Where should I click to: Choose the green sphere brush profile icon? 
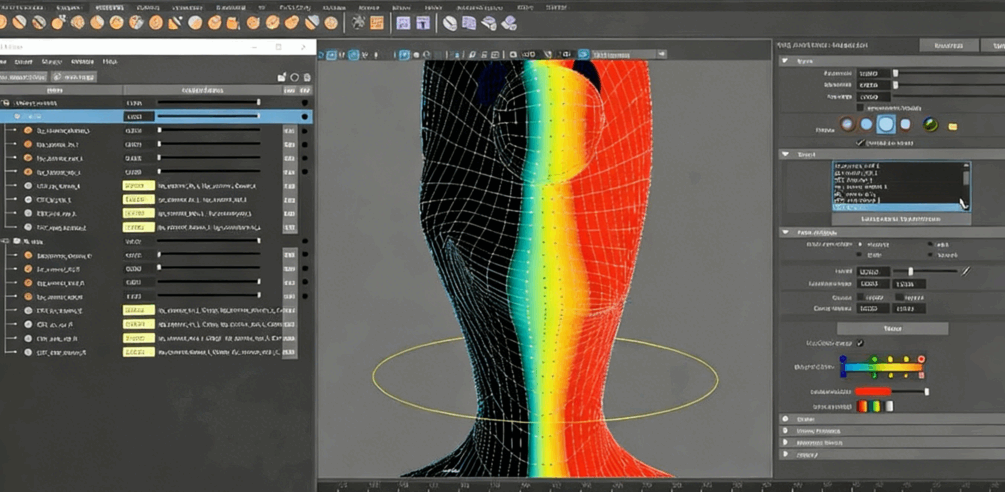931,125
